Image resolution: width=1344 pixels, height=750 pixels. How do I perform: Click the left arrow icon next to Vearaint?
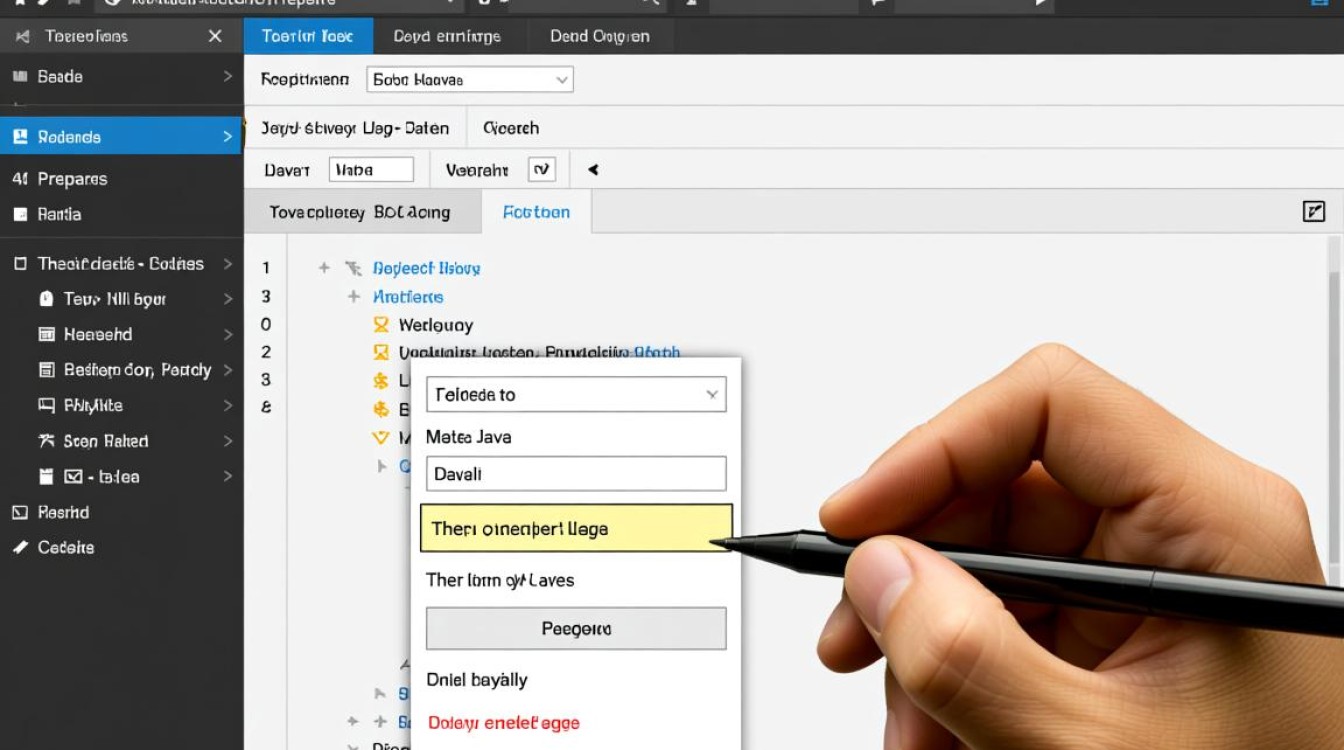click(593, 170)
